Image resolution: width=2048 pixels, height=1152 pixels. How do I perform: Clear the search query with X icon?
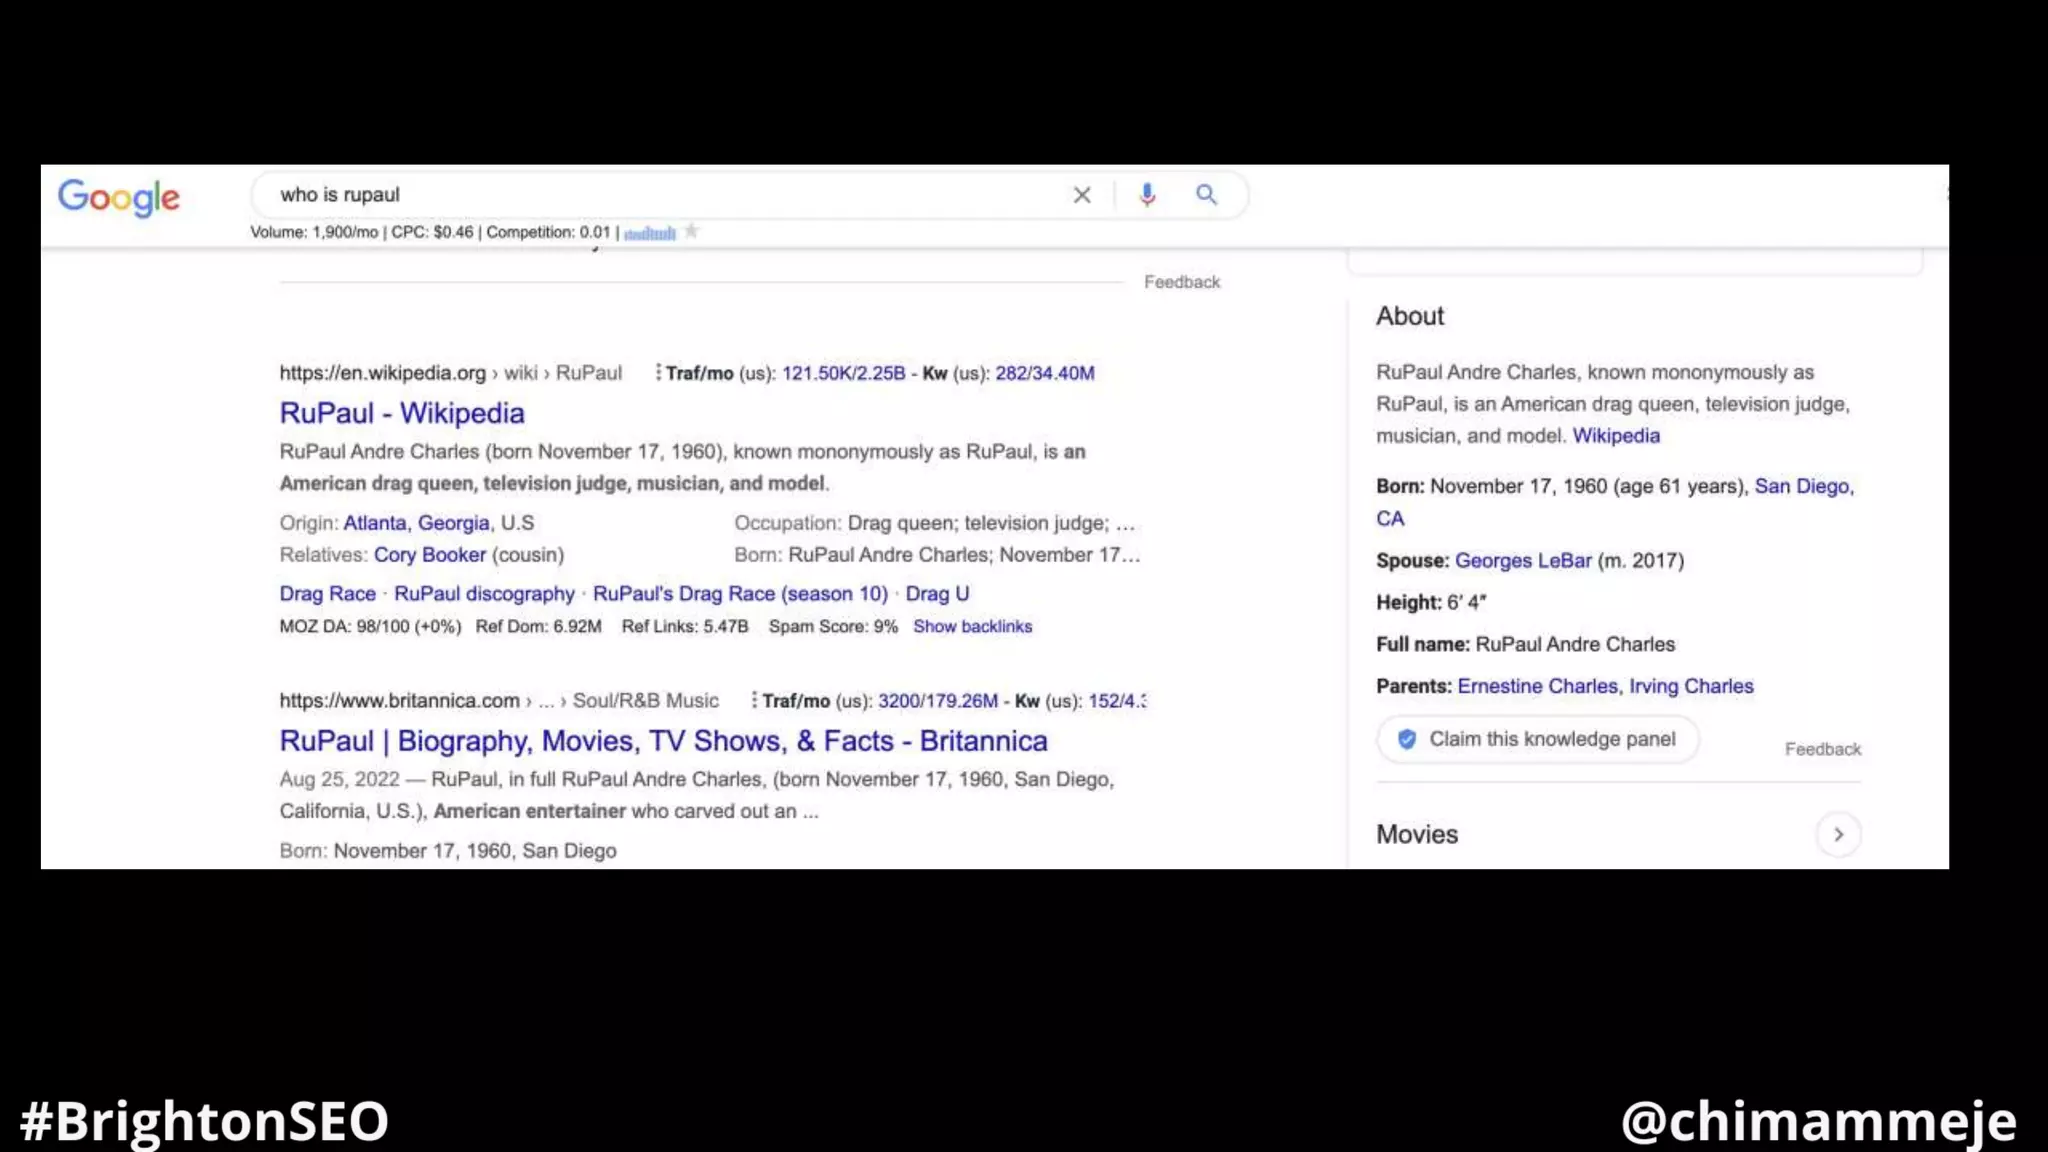(x=1082, y=195)
